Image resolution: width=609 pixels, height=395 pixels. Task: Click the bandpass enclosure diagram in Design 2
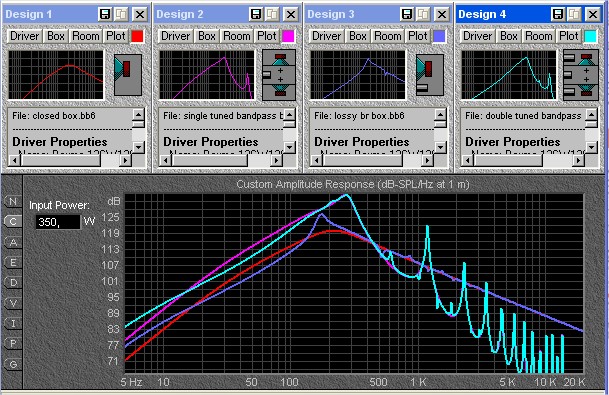279,75
